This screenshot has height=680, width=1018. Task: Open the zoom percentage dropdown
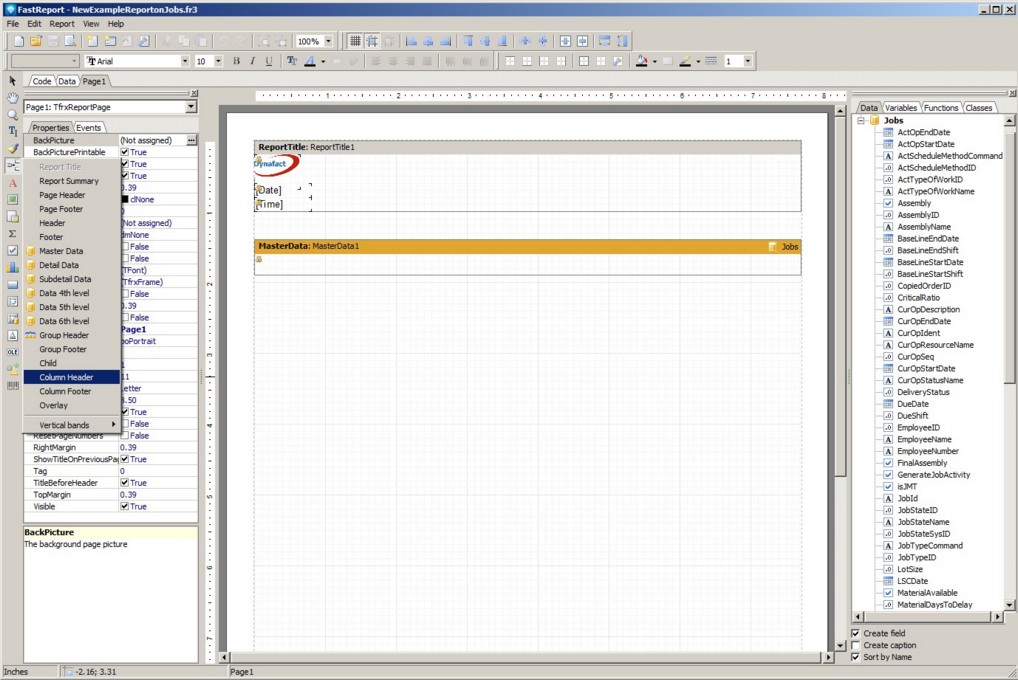tap(328, 41)
